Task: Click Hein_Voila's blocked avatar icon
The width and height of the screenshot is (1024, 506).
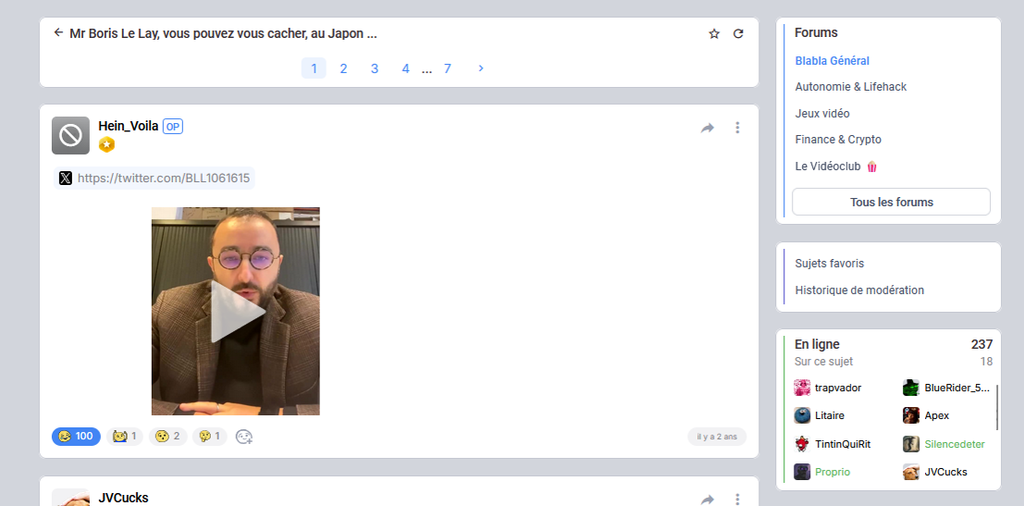Action: pyautogui.click(x=71, y=136)
